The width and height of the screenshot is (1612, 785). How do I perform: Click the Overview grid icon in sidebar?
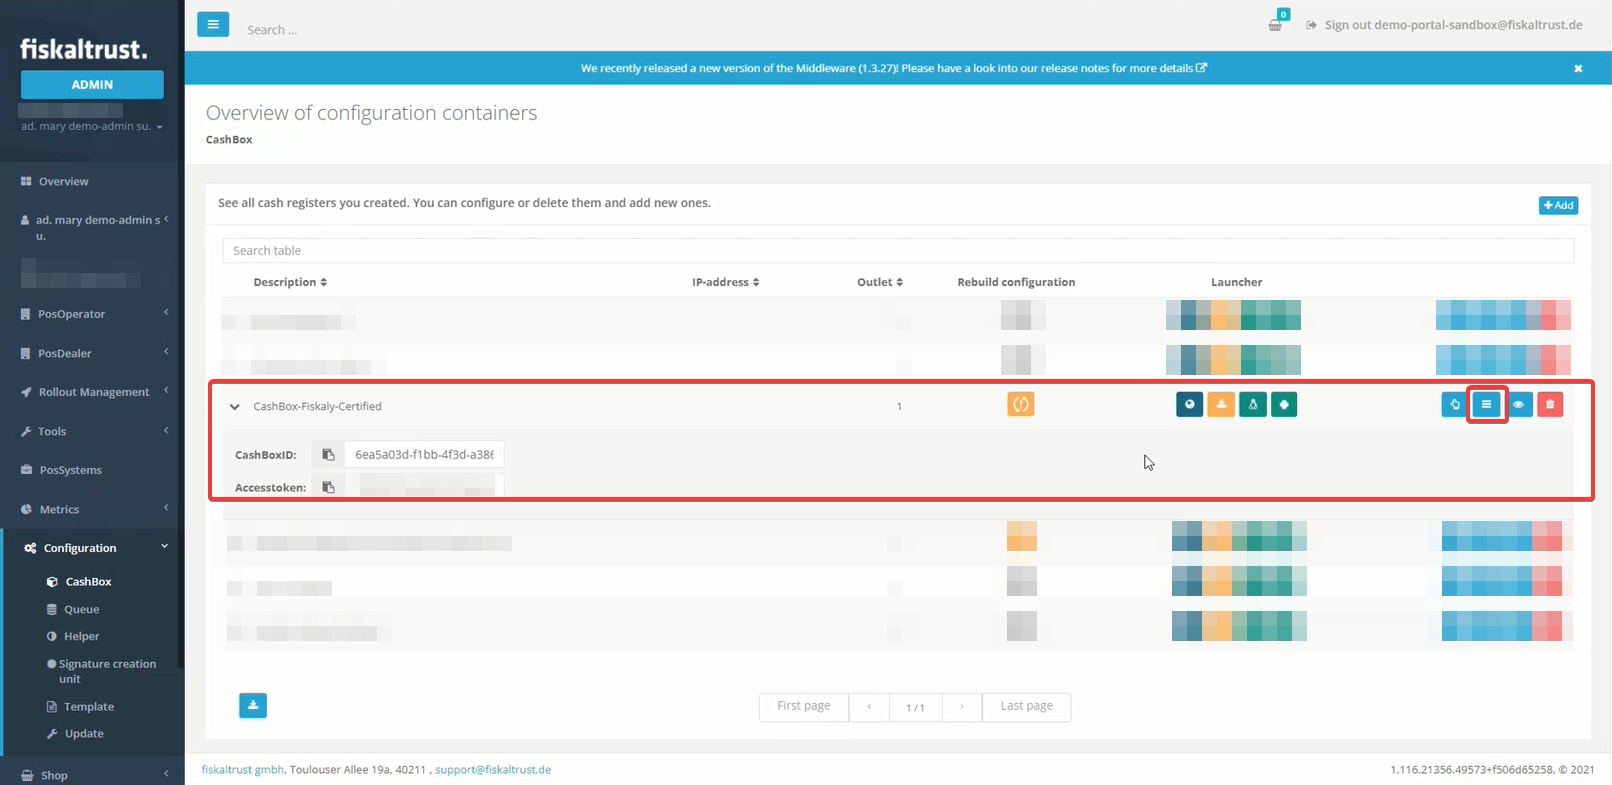(x=26, y=182)
